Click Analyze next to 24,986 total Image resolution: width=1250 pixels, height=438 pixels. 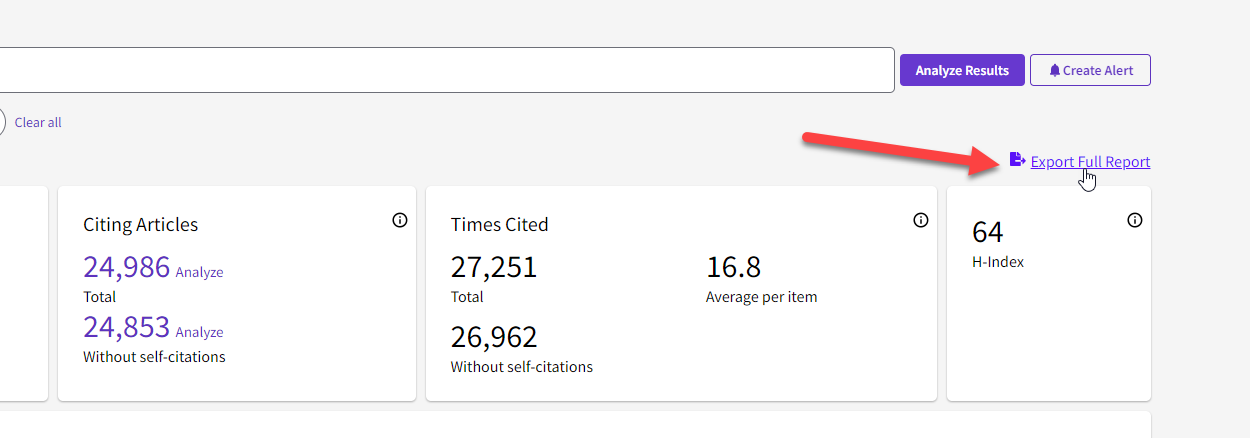pos(199,272)
